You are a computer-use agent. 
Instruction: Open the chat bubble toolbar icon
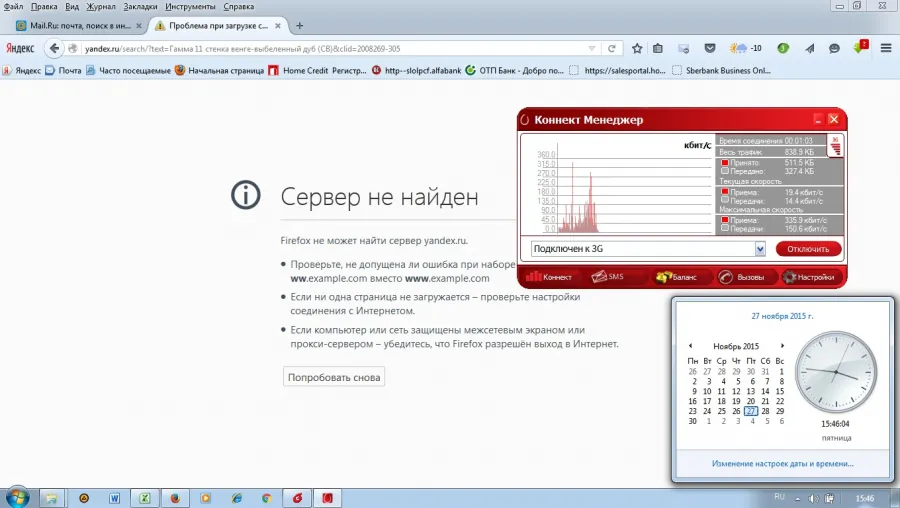(x=835, y=49)
